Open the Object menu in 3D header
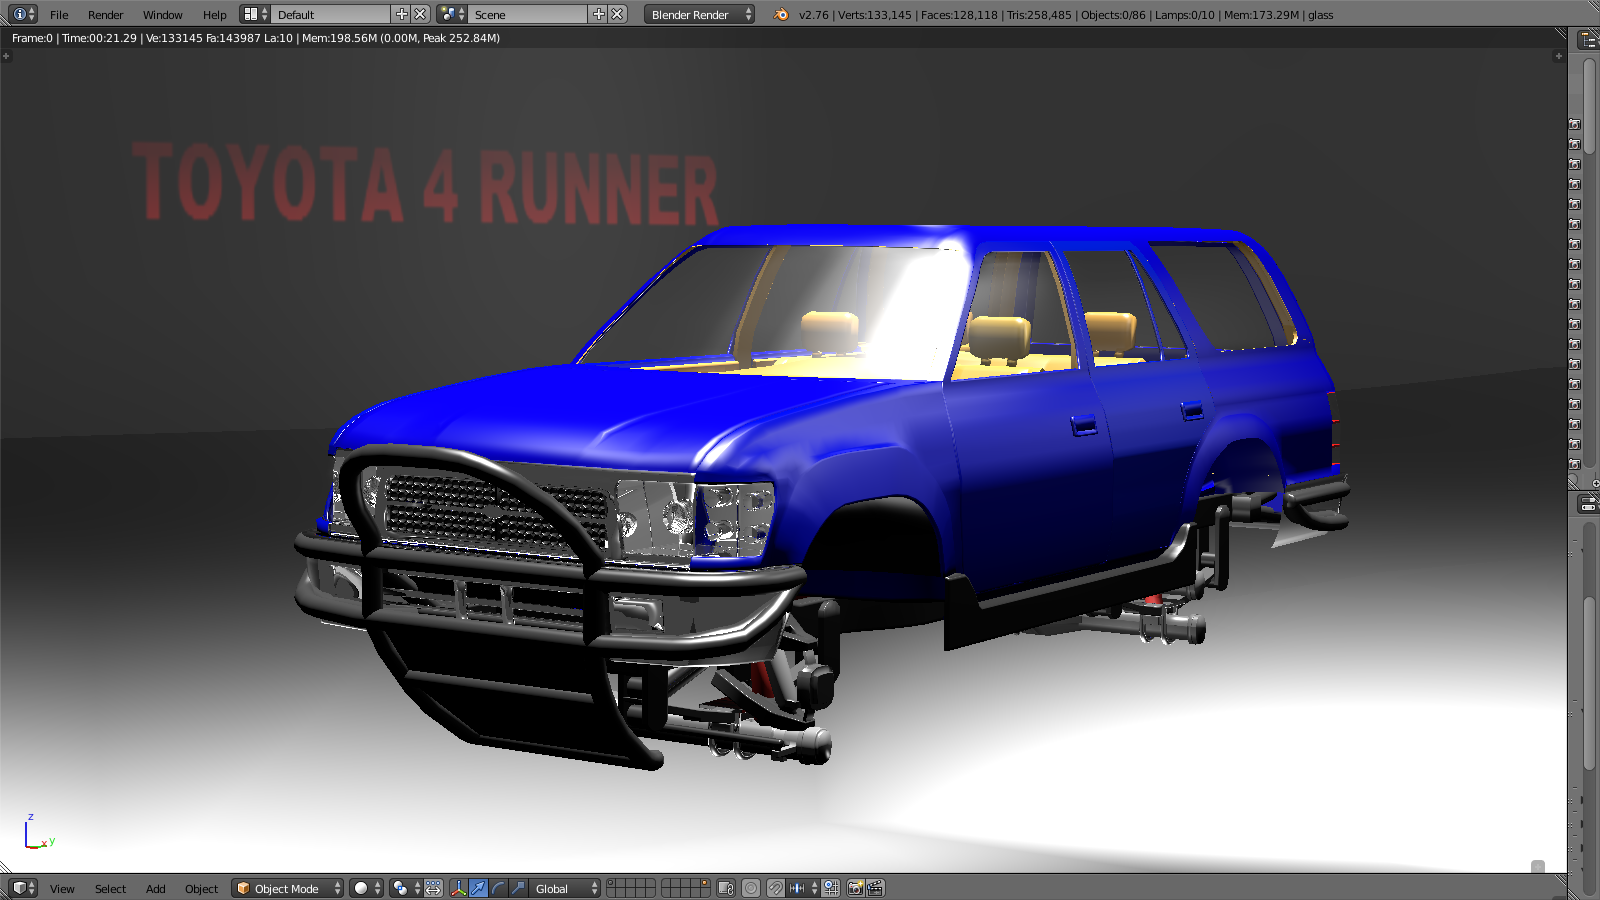This screenshot has width=1600, height=900. [x=201, y=889]
